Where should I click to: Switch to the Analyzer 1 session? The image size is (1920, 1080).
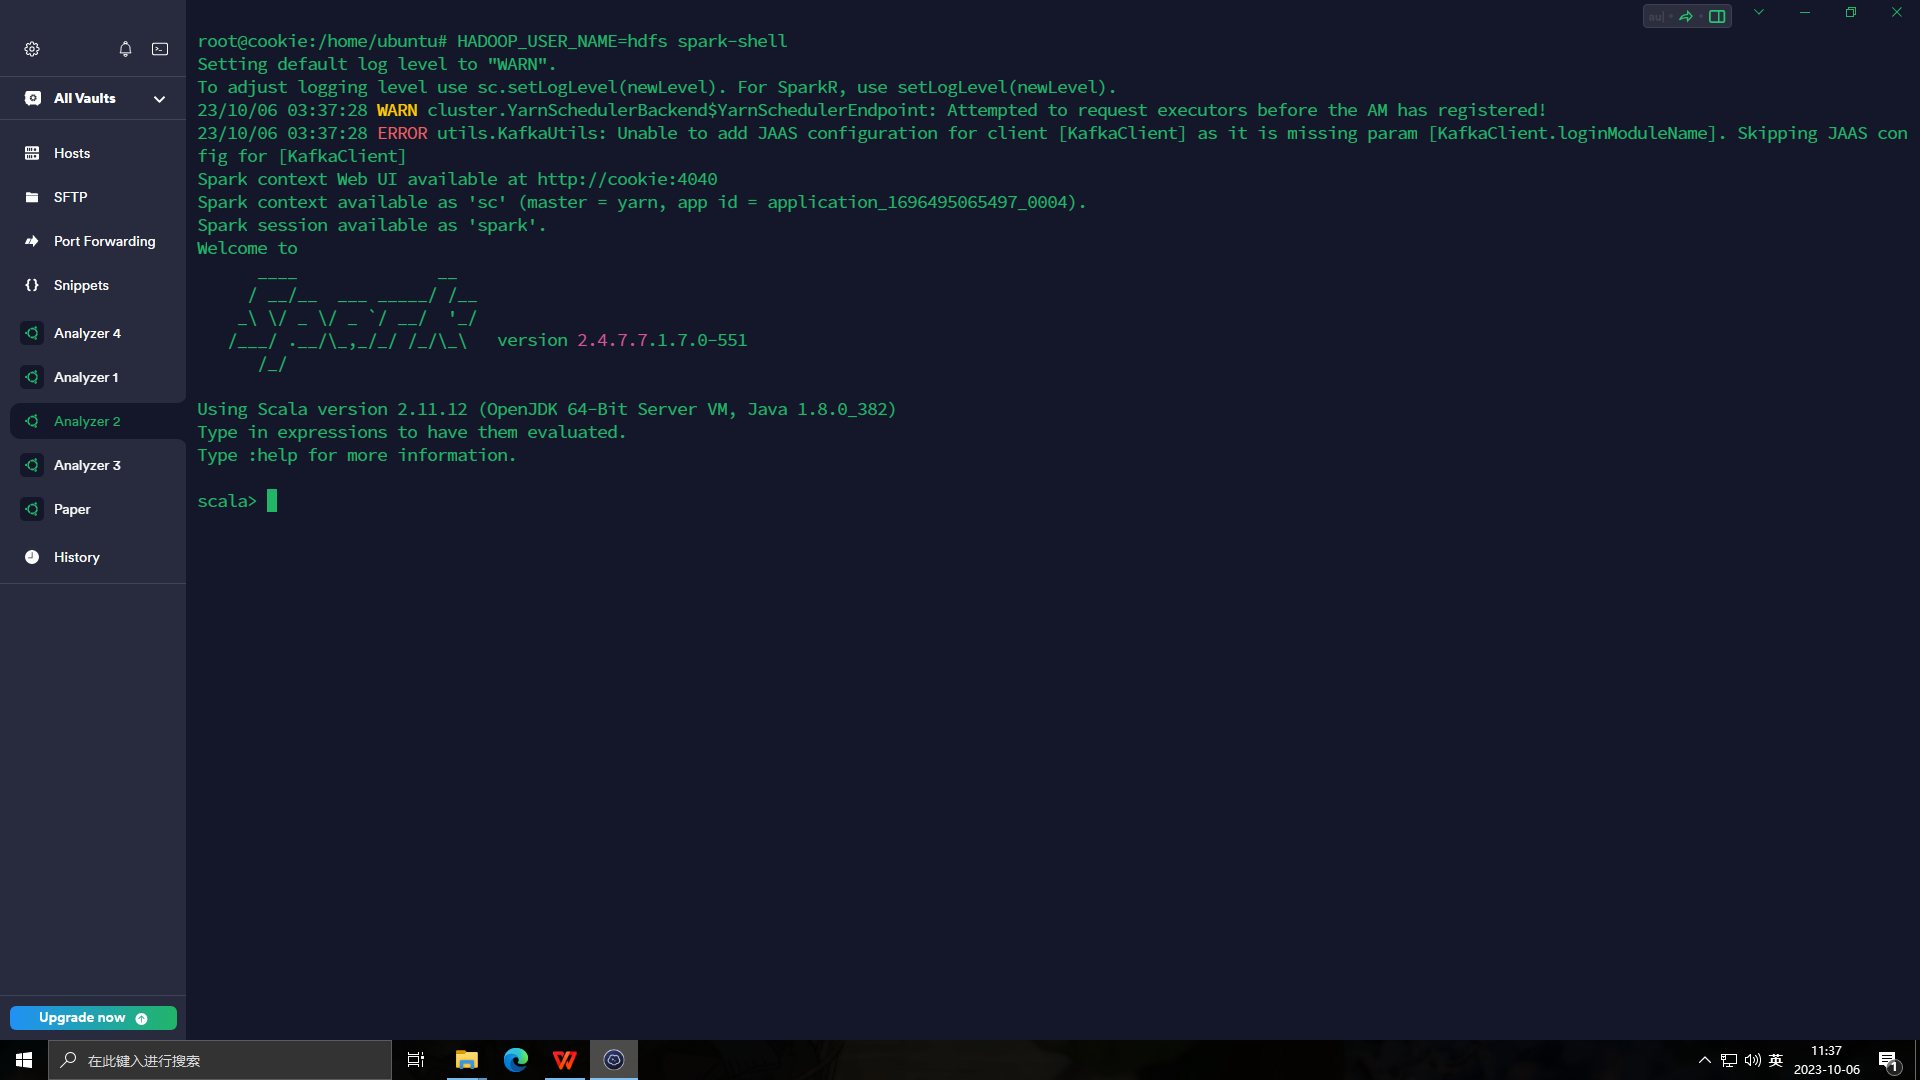(93, 377)
